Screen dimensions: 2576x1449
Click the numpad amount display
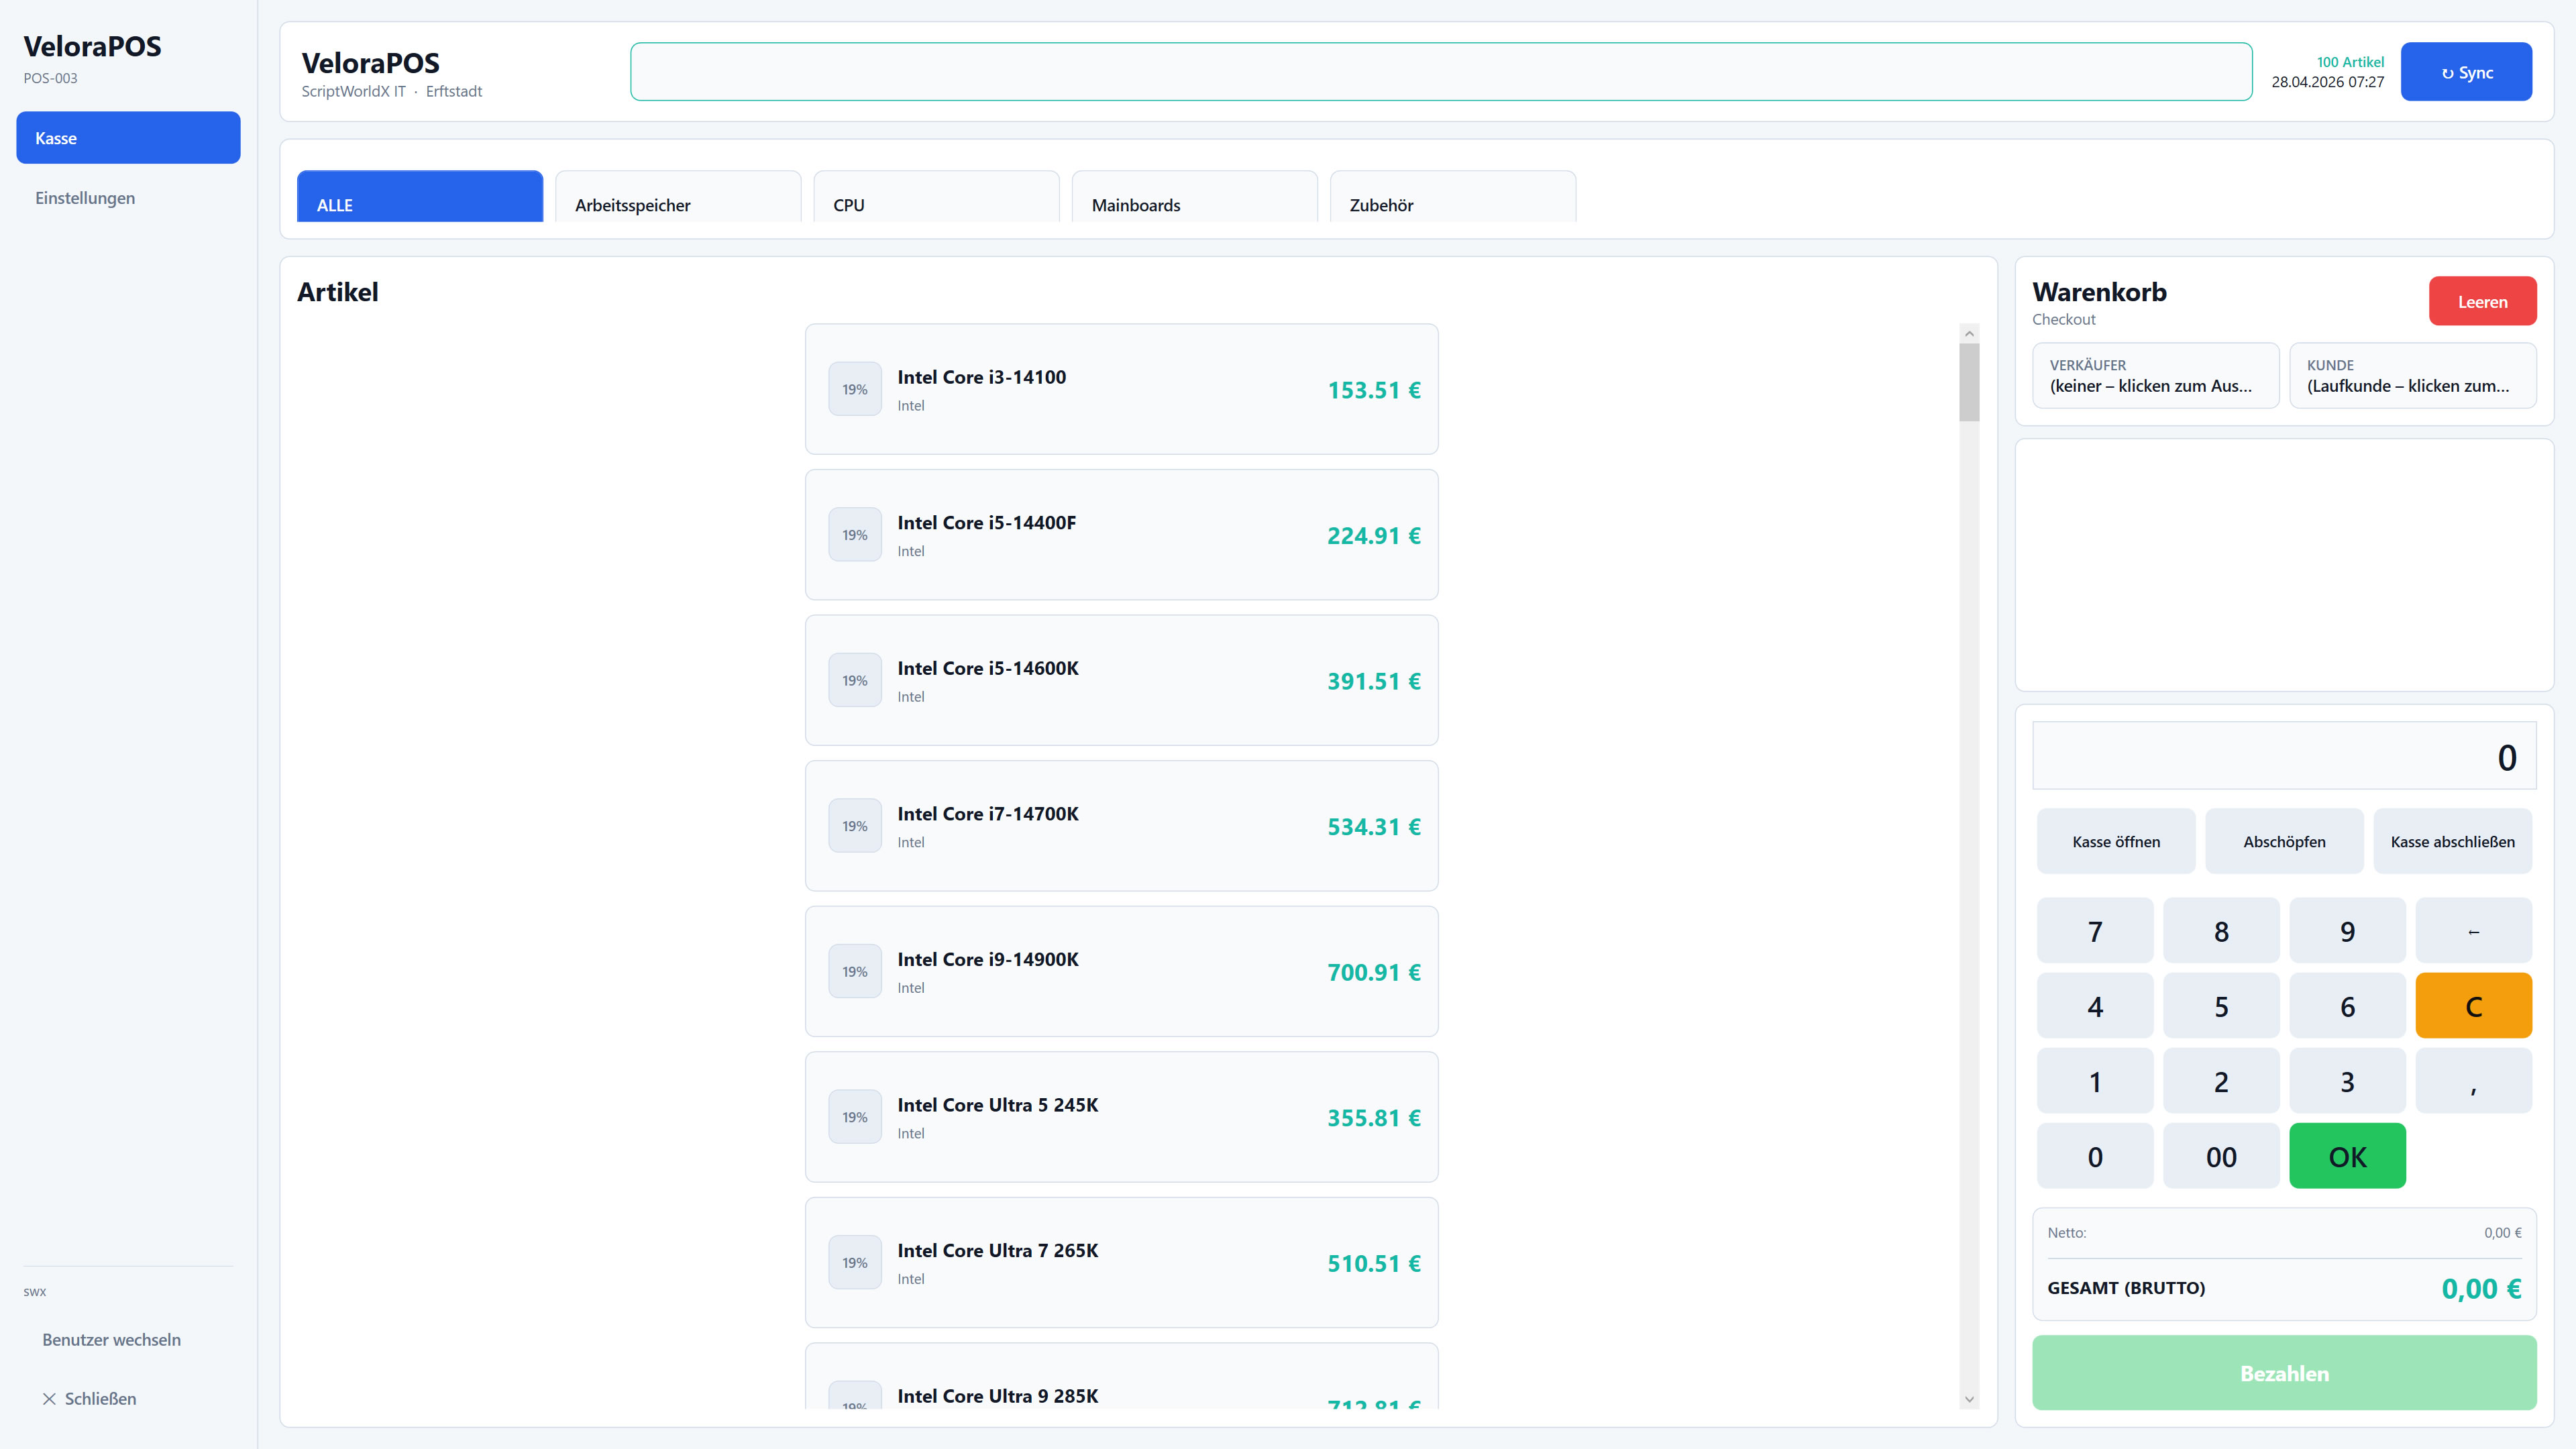coord(2284,756)
